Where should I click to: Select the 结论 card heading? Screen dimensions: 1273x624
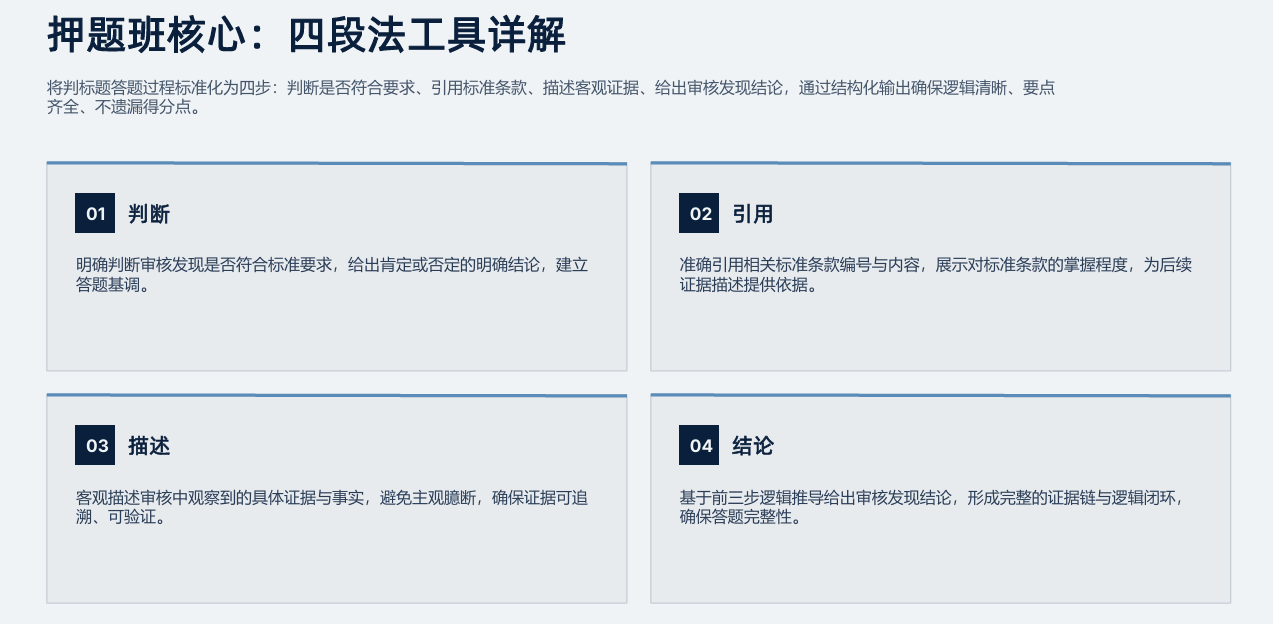753,446
